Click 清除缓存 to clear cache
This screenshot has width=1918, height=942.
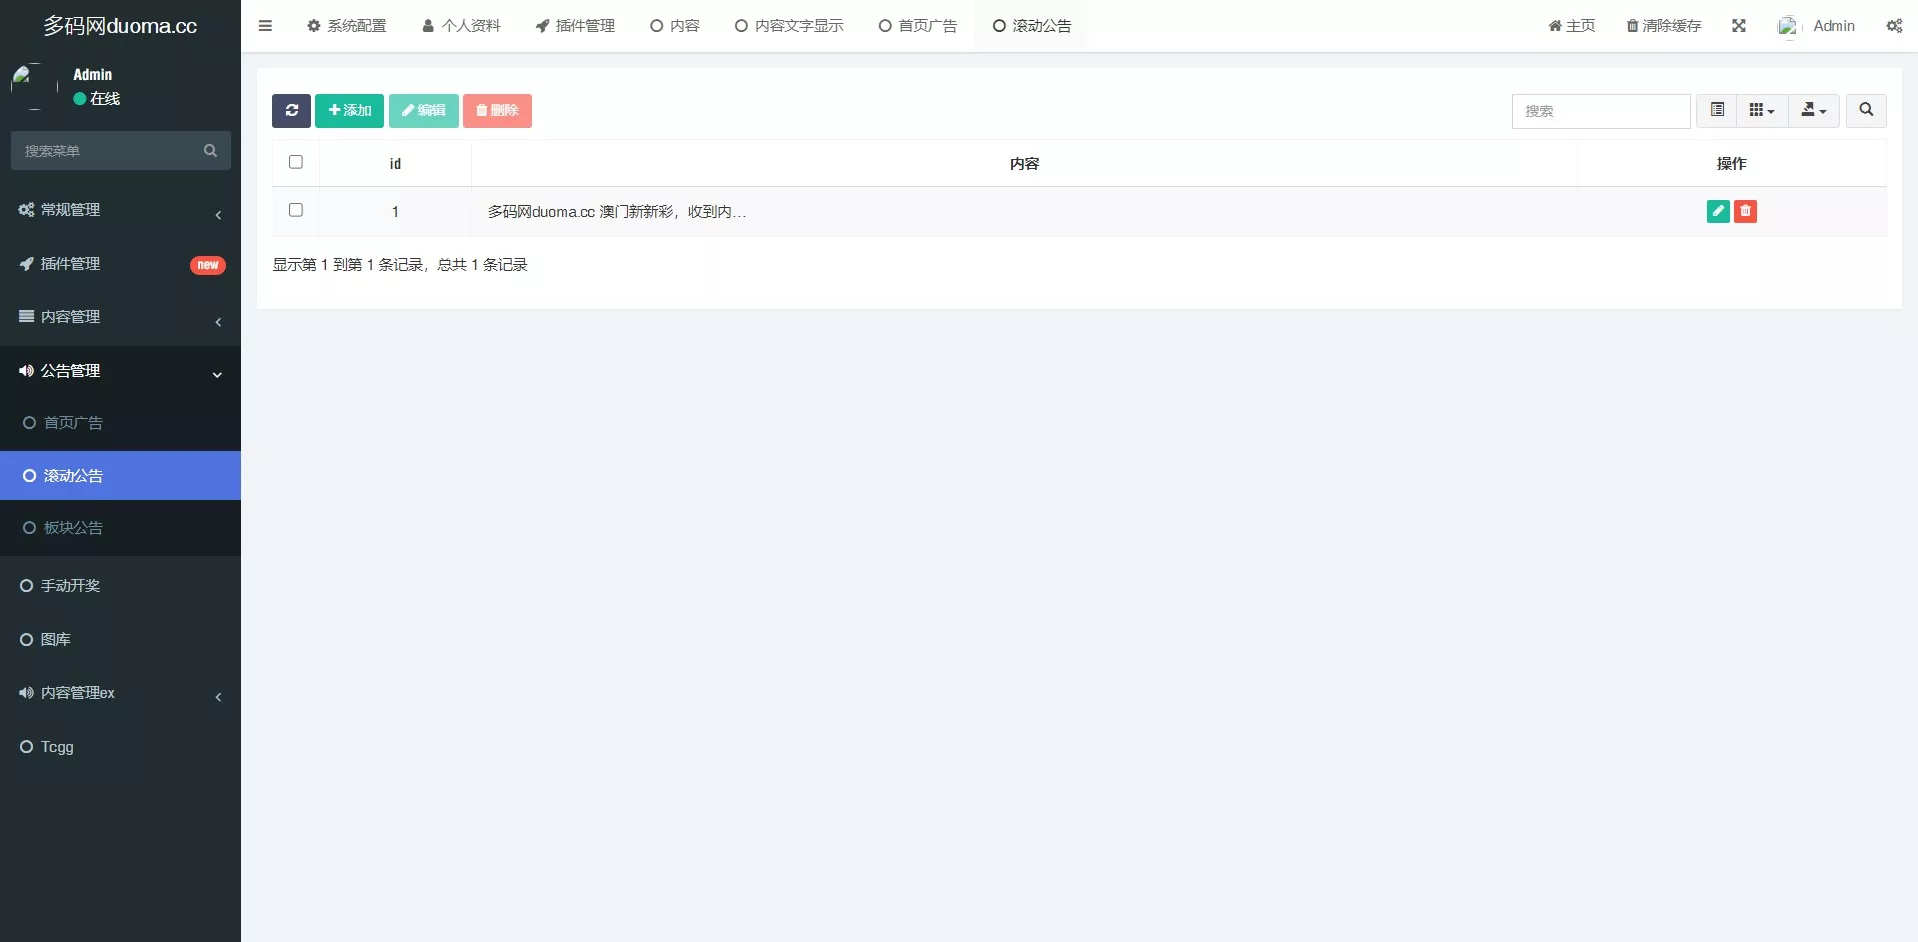click(1663, 25)
